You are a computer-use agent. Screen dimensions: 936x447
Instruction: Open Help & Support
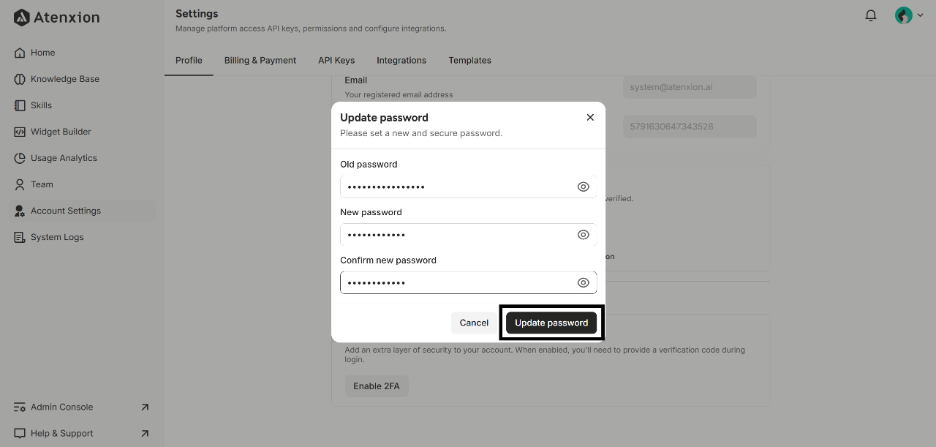tap(54, 433)
